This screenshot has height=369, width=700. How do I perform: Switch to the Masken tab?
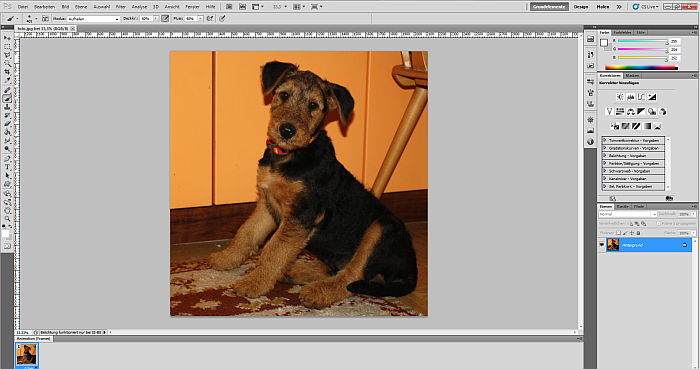click(632, 75)
